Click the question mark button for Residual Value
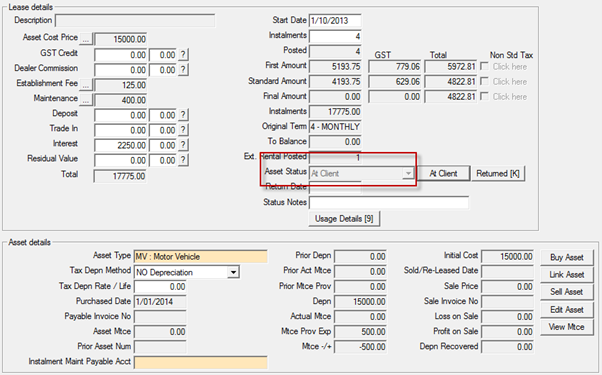 pos(183,160)
